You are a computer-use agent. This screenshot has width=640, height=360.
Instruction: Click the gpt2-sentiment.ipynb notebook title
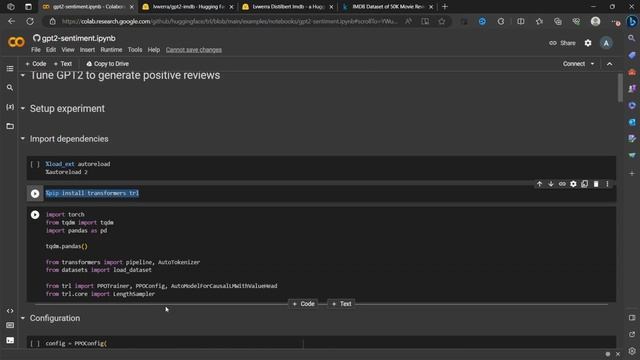tap(78, 38)
